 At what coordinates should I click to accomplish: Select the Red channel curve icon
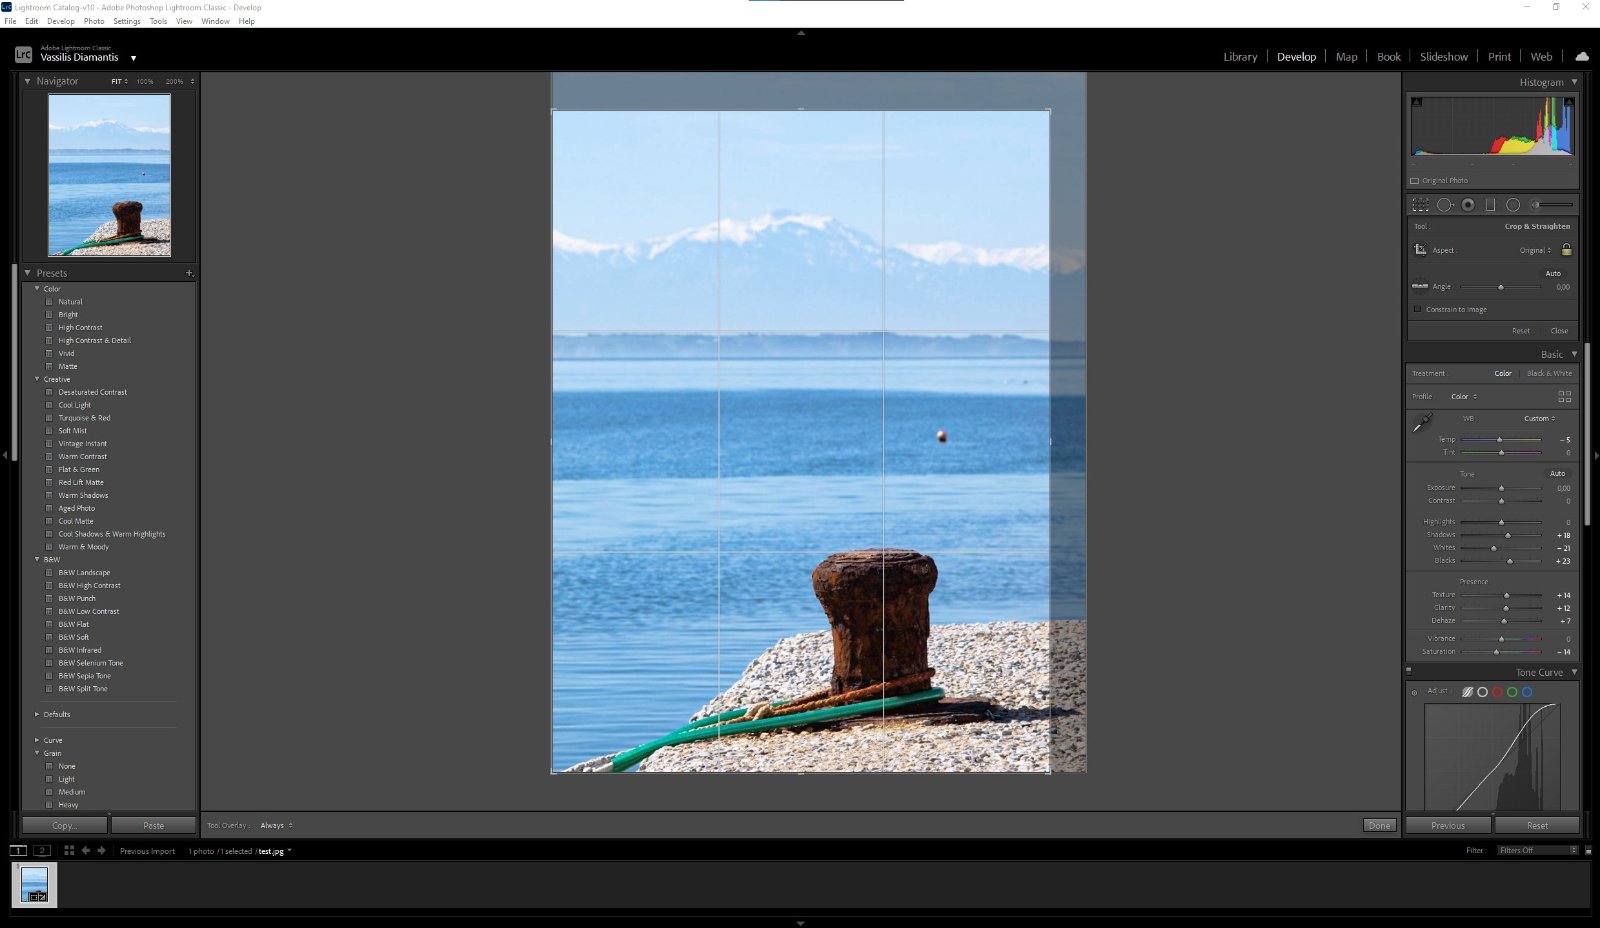[1497, 692]
